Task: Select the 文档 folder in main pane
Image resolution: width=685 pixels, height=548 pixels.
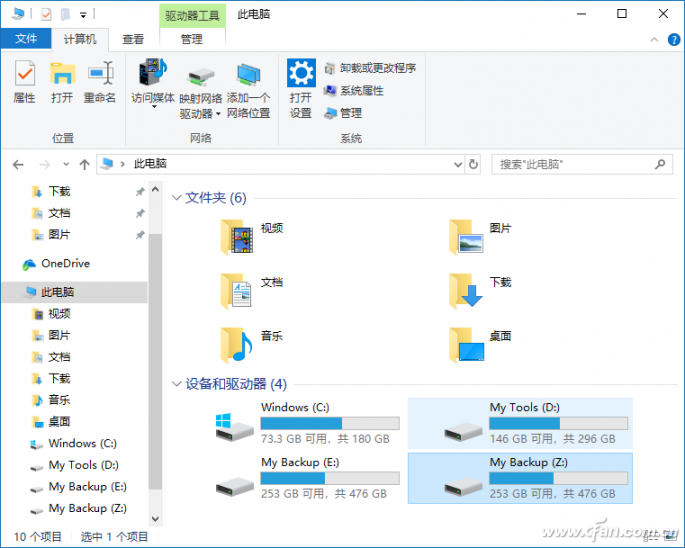Action: (251, 291)
